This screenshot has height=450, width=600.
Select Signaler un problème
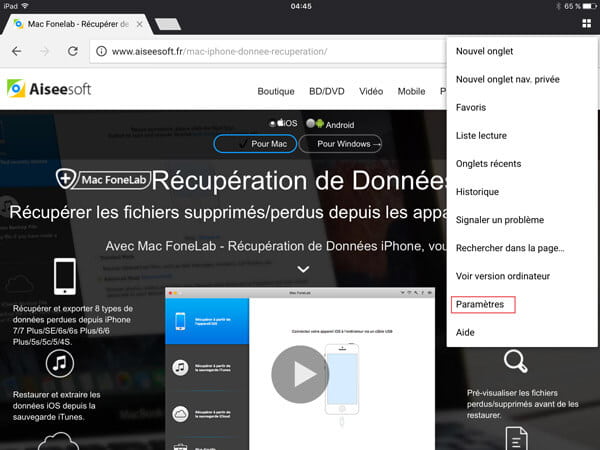click(x=500, y=220)
